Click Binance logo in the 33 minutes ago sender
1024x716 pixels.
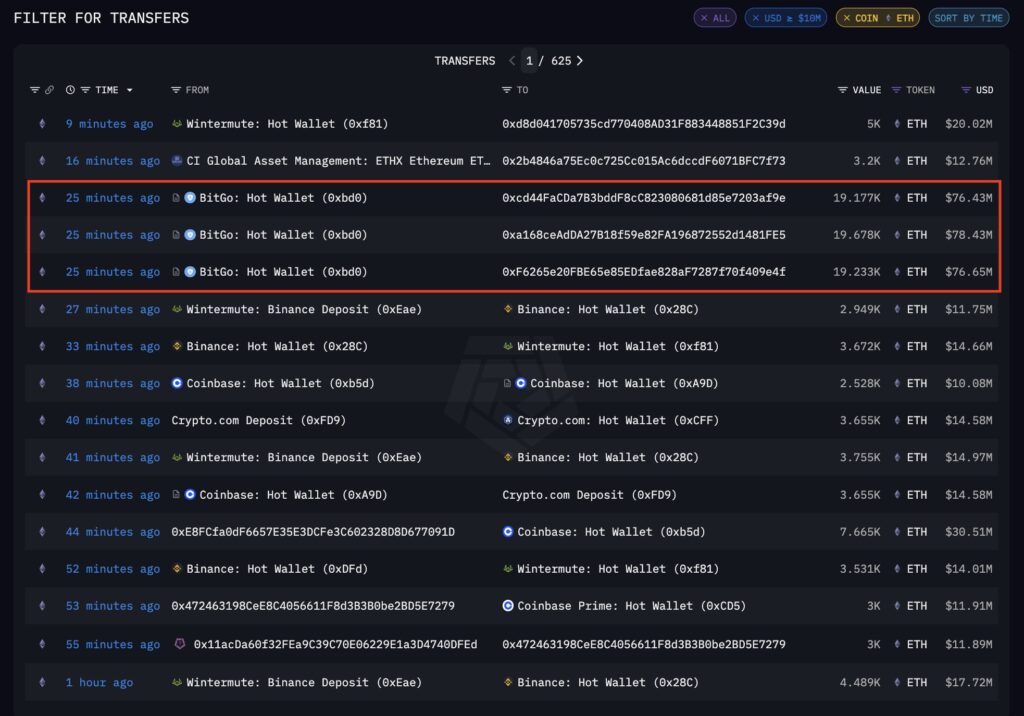click(x=177, y=346)
